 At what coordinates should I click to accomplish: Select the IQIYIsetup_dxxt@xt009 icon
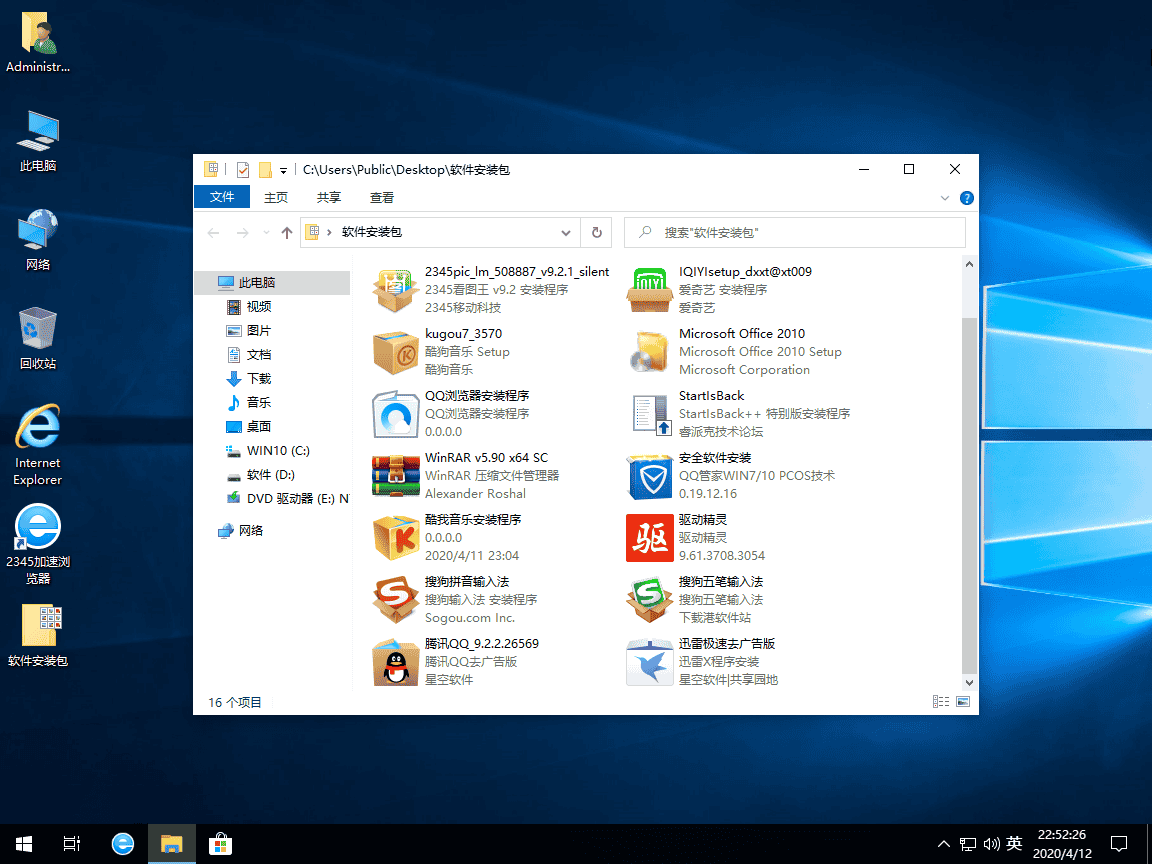point(649,289)
